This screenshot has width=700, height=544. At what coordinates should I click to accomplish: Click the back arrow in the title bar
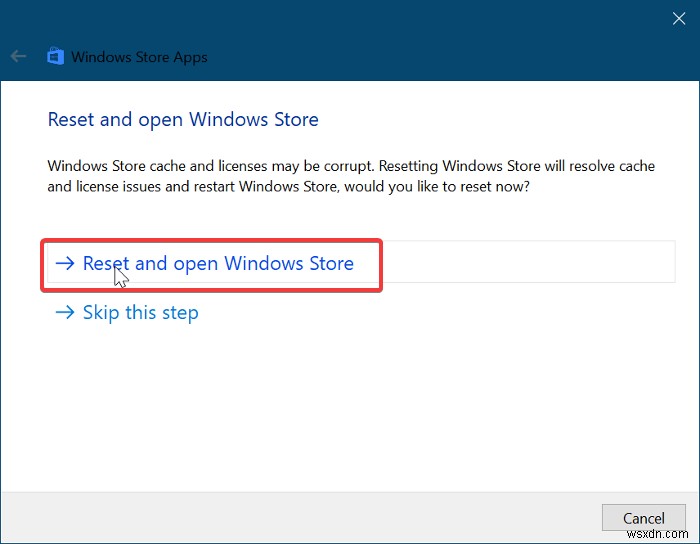coord(18,57)
